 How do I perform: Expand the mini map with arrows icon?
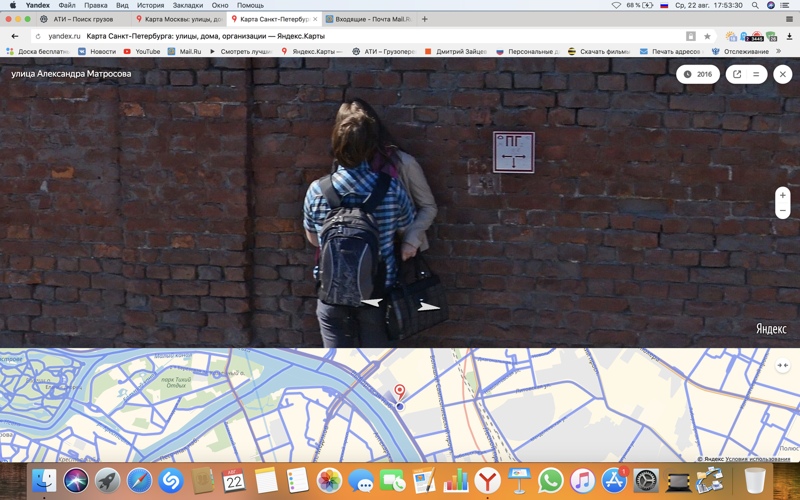pos(783,365)
